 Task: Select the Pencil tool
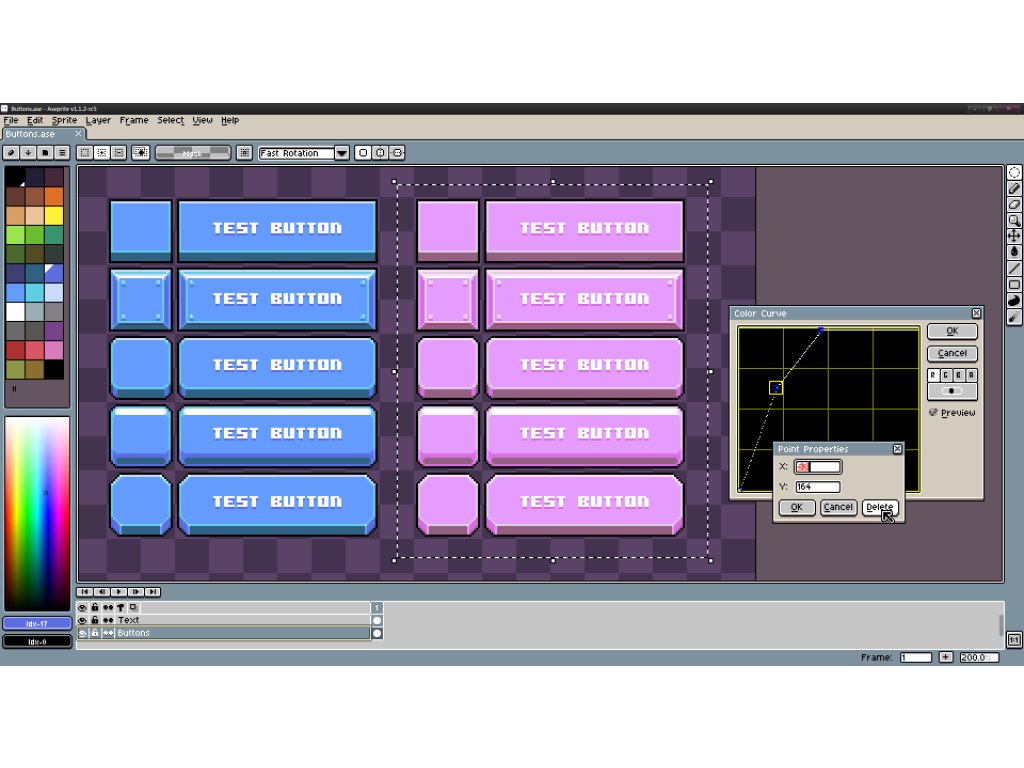(x=1014, y=188)
